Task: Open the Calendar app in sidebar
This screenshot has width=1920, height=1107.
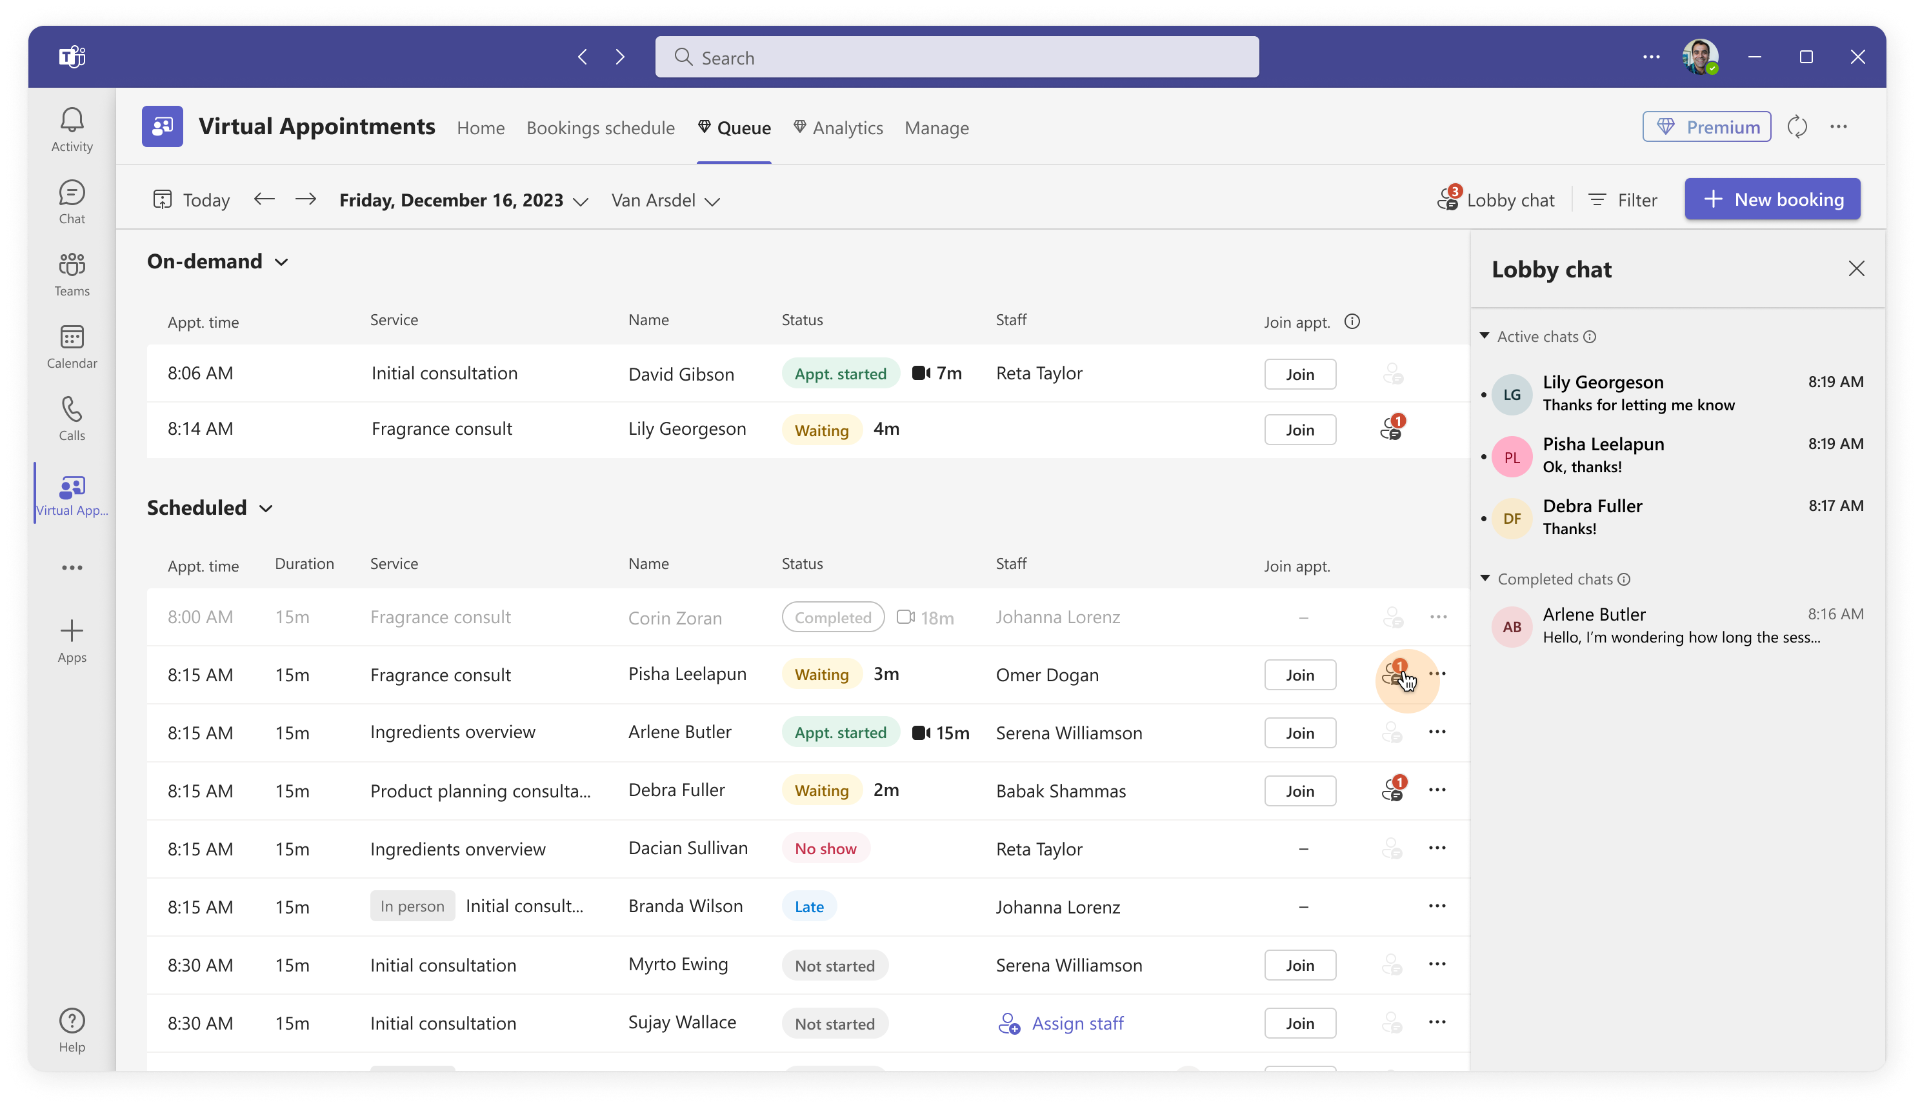Action: coord(72,347)
